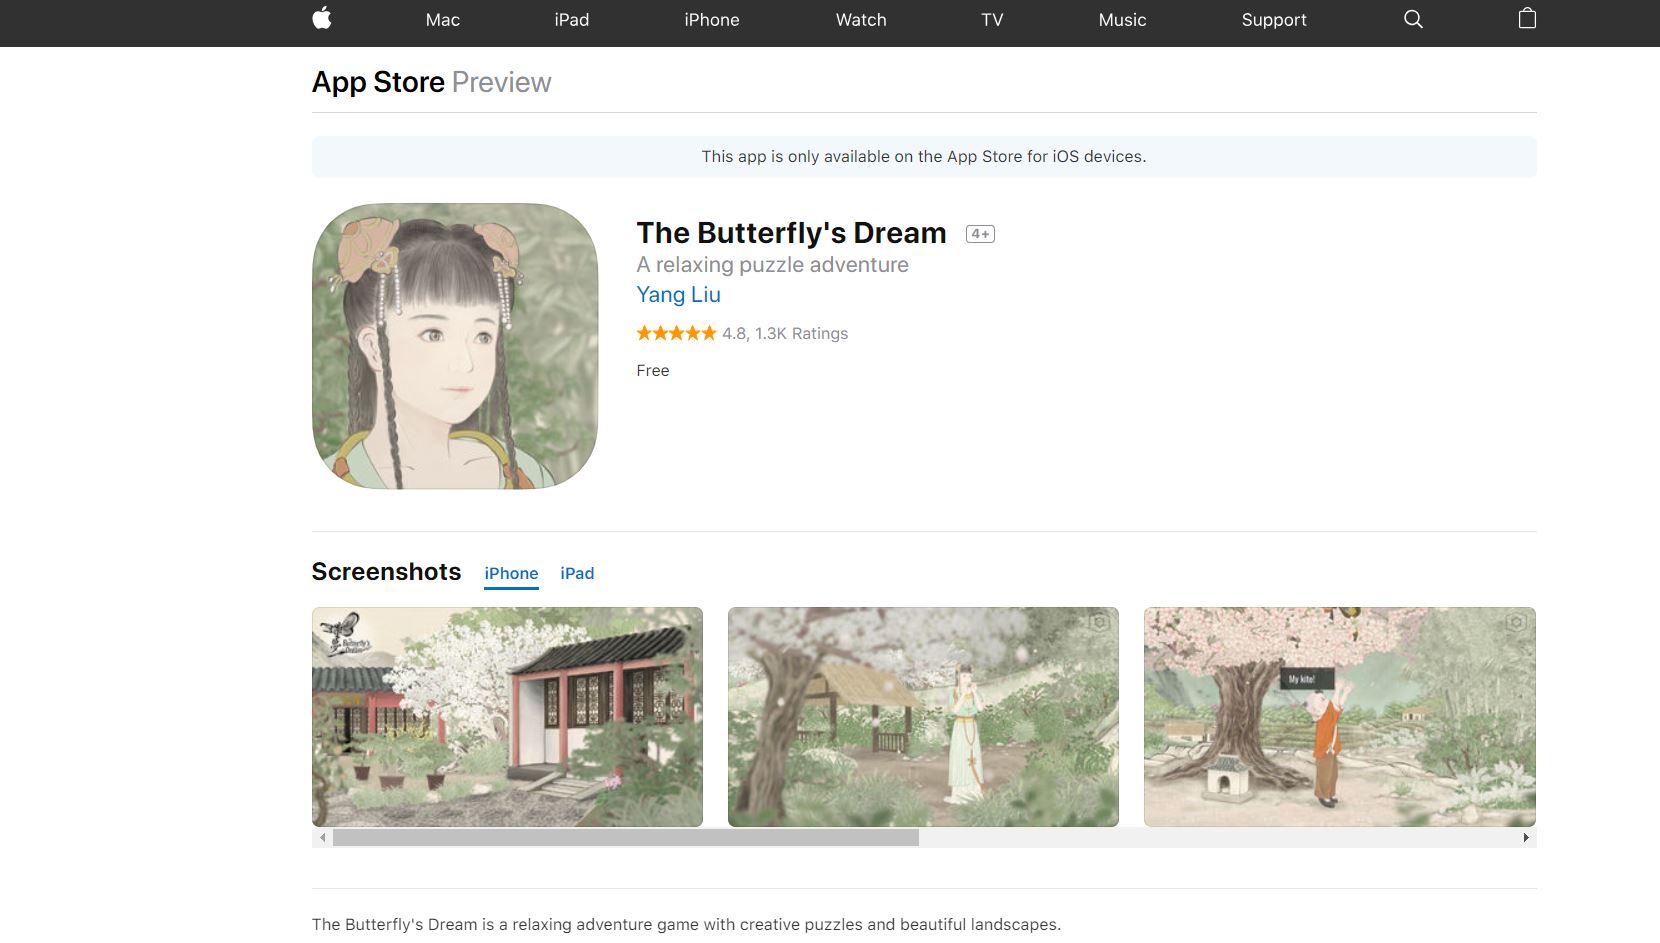Image resolution: width=1660 pixels, height=943 pixels.
Task: Click The Butterfly's Dream app icon
Action: pyautogui.click(x=455, y=346)
